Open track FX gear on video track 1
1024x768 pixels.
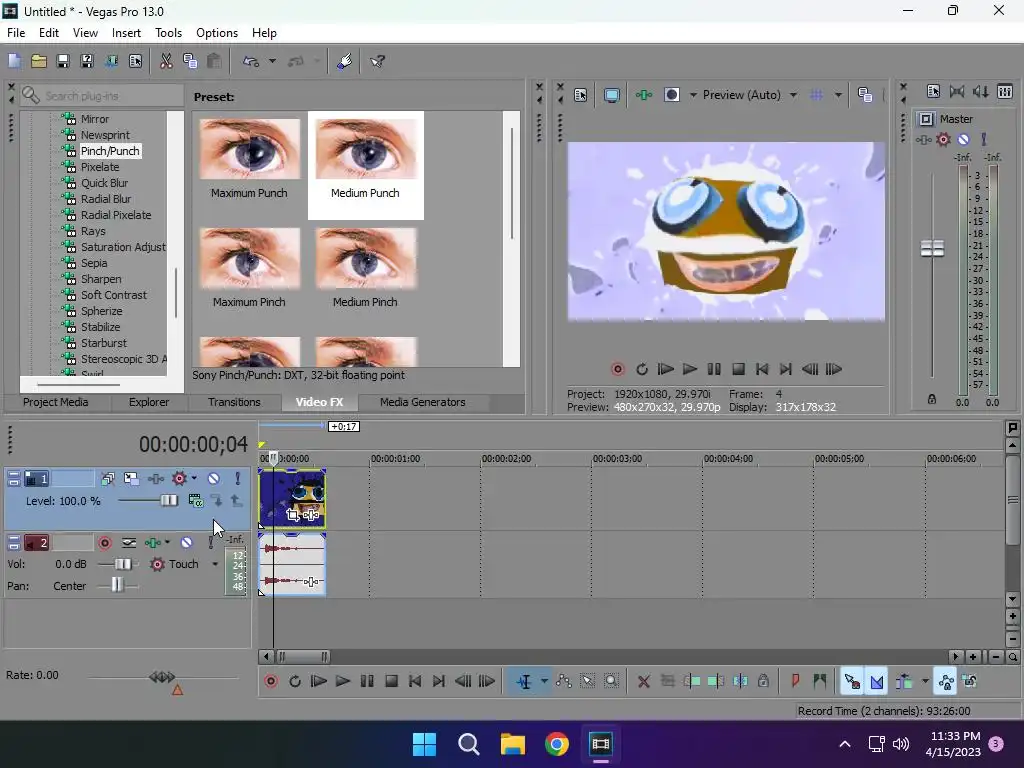tap(179, 479)
